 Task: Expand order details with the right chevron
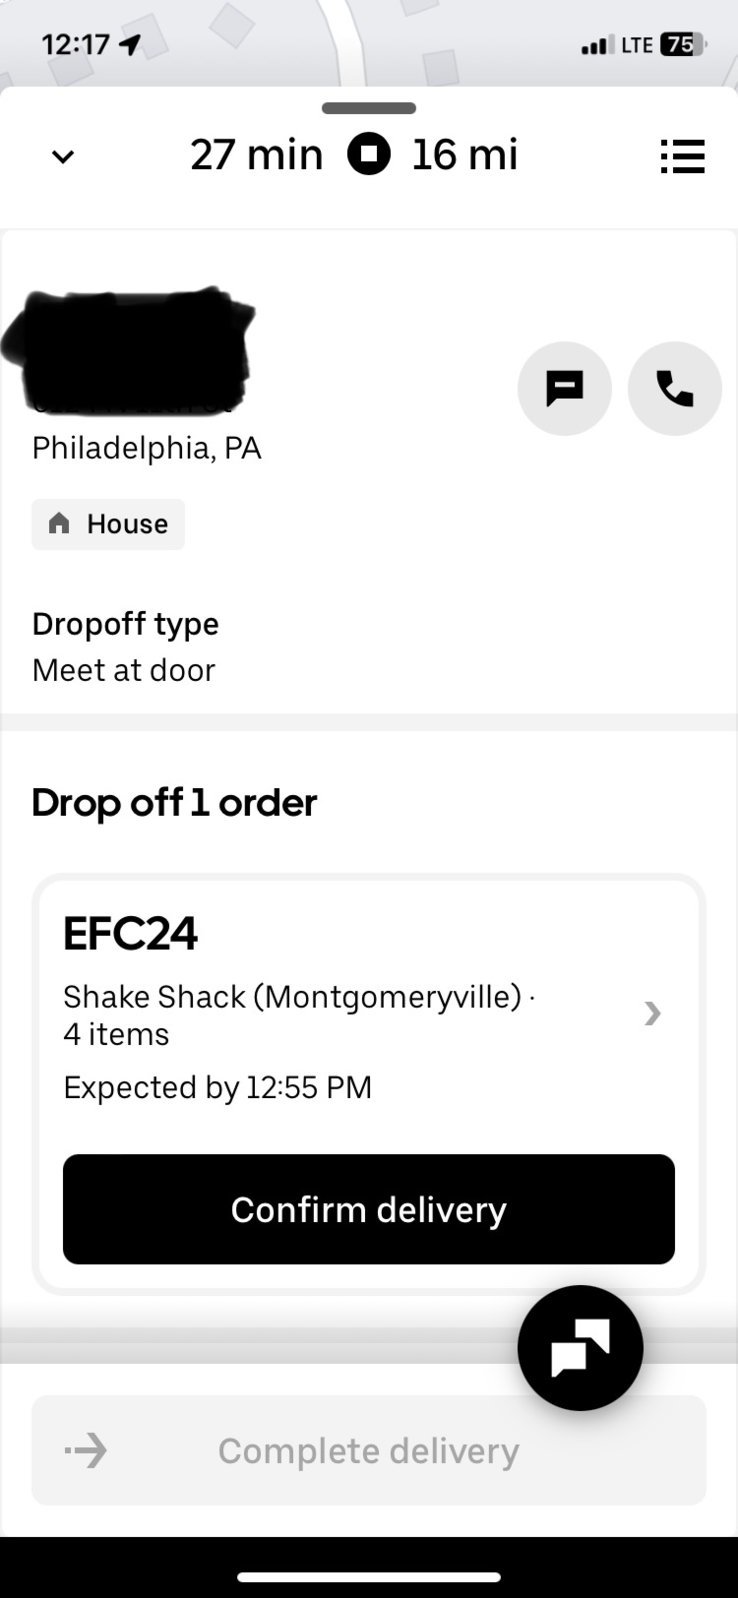pos(653,1013)
